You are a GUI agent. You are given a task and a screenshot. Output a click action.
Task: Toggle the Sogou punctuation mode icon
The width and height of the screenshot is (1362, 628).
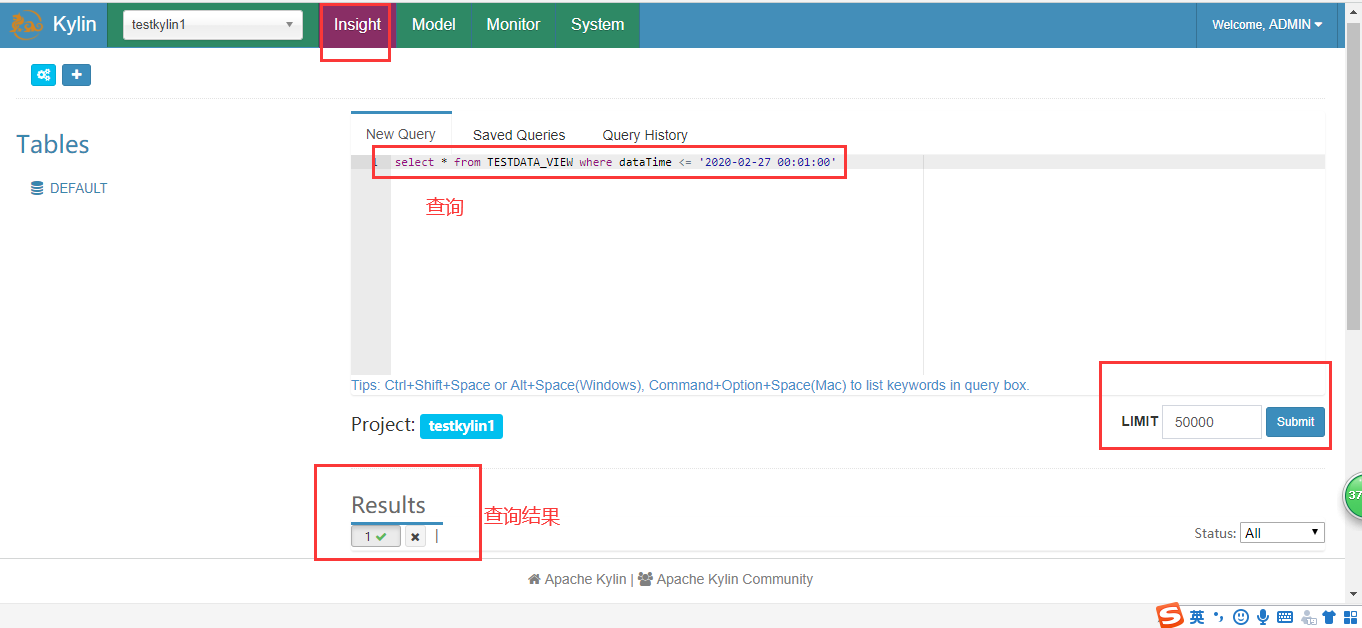pyautogui.click(x=1218, y=617)
